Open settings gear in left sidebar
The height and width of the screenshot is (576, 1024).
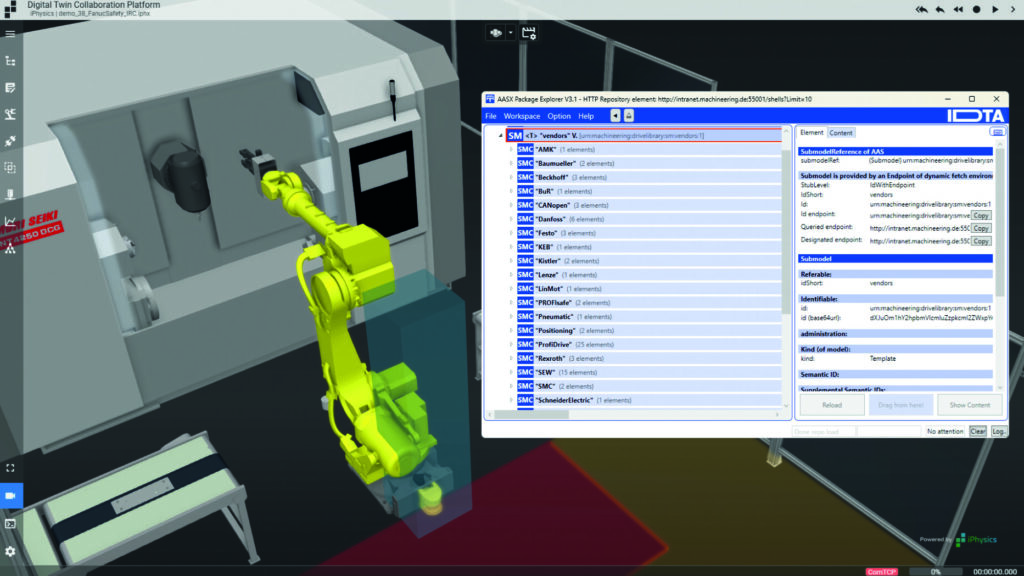[10, 551]
